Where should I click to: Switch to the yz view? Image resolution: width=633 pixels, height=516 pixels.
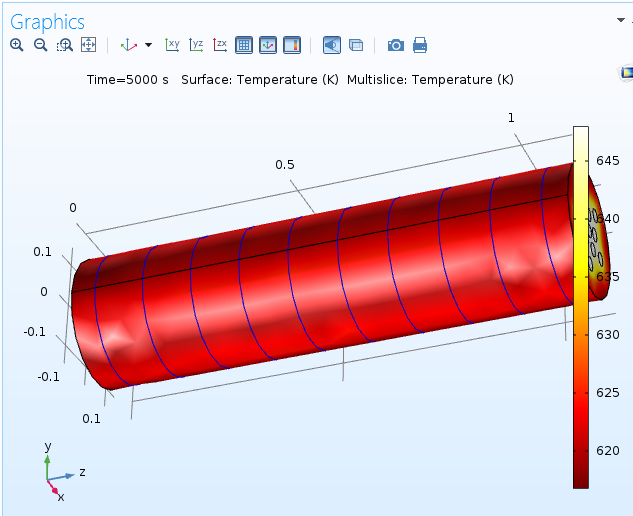[196, 45]
